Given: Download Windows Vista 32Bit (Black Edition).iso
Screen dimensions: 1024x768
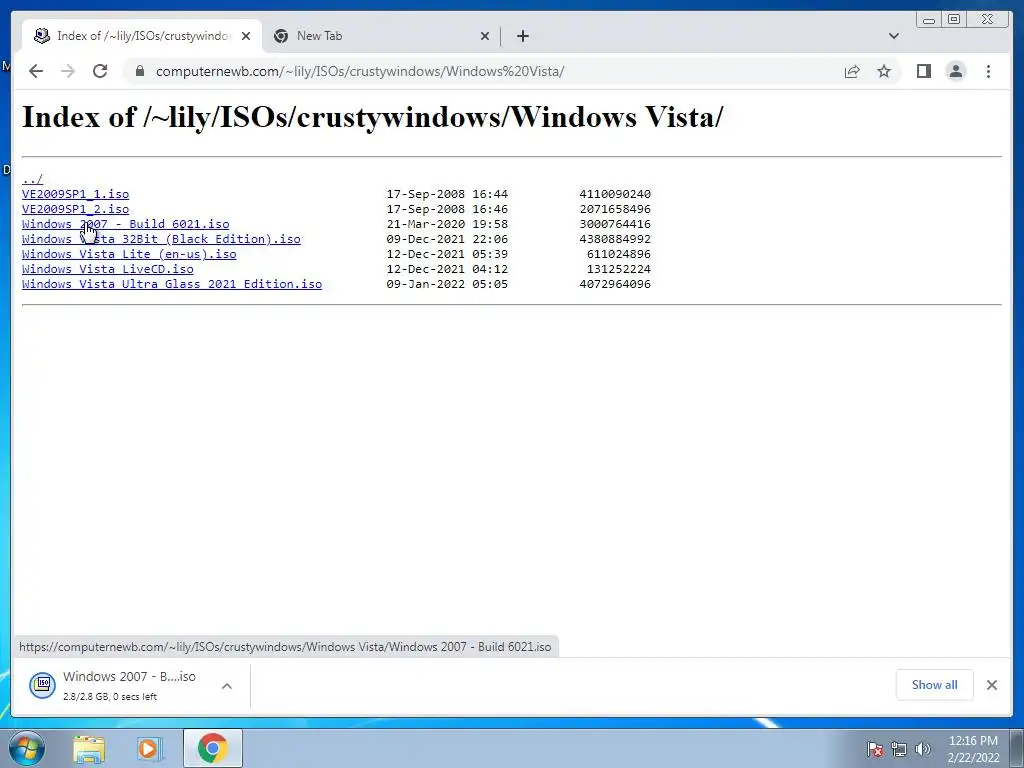Looking at the screenshot, I should [x=161, y=239].
